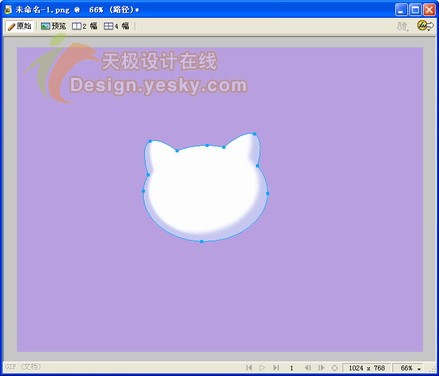Maximize the 未命名-1.png document window
The height and width of the screenshot is (376, 439).
[415, 9]
